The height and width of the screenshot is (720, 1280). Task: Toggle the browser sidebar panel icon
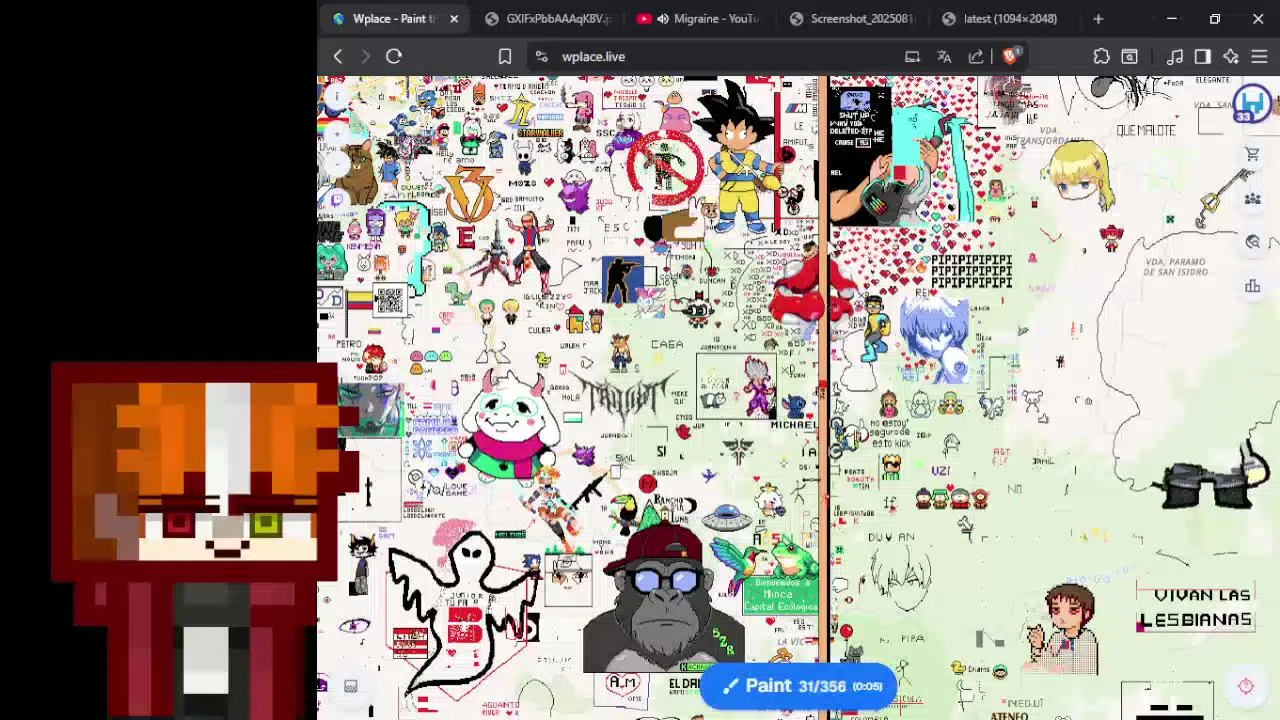click(1203, 57)
